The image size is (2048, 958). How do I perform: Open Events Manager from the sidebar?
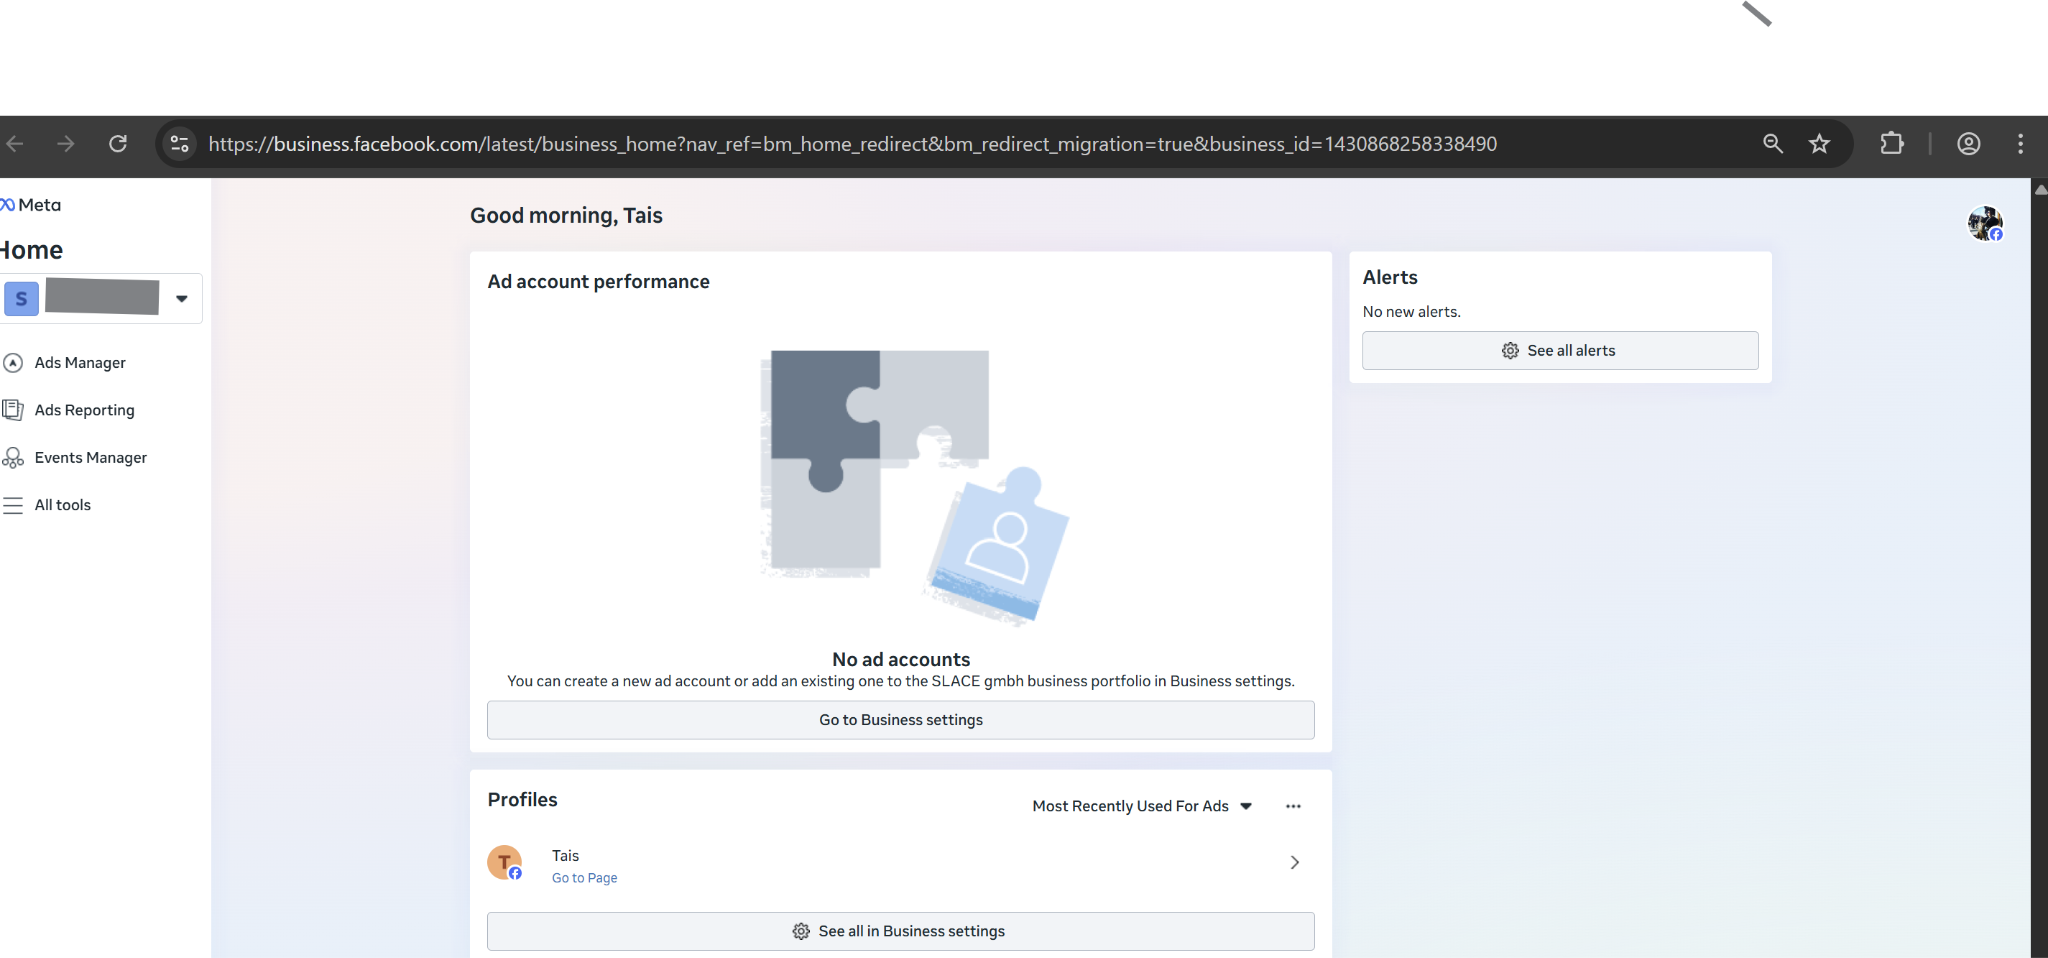(90, 458)
